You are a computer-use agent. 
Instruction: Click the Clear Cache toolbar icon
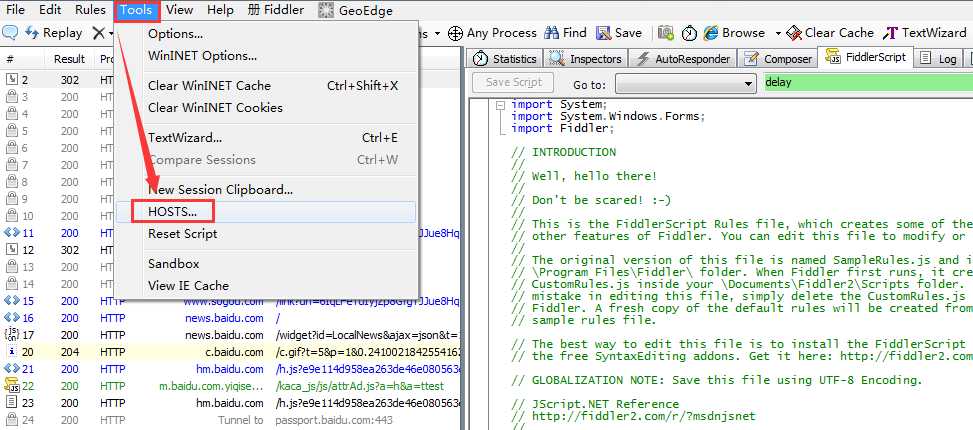pyautogui.click(x=830, y=33)
